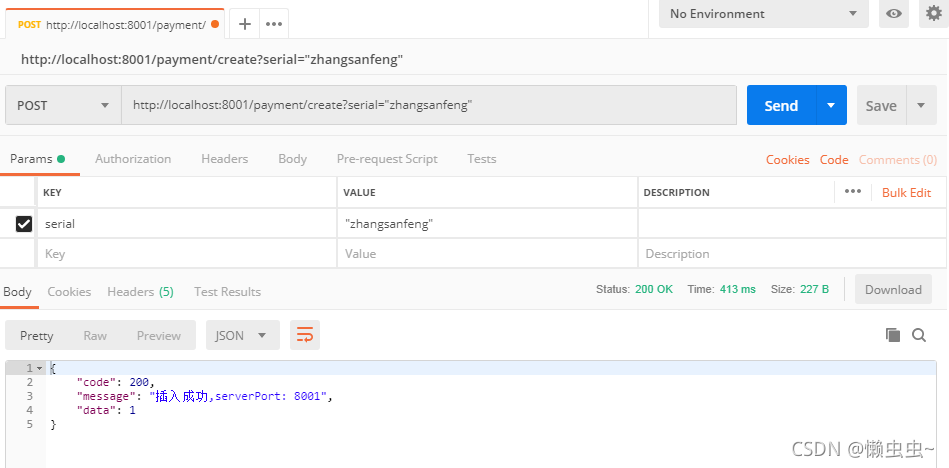Screen dimensions: 949x468
Task: Expand the Send button dropdown arrow
Action: [831, 105]
